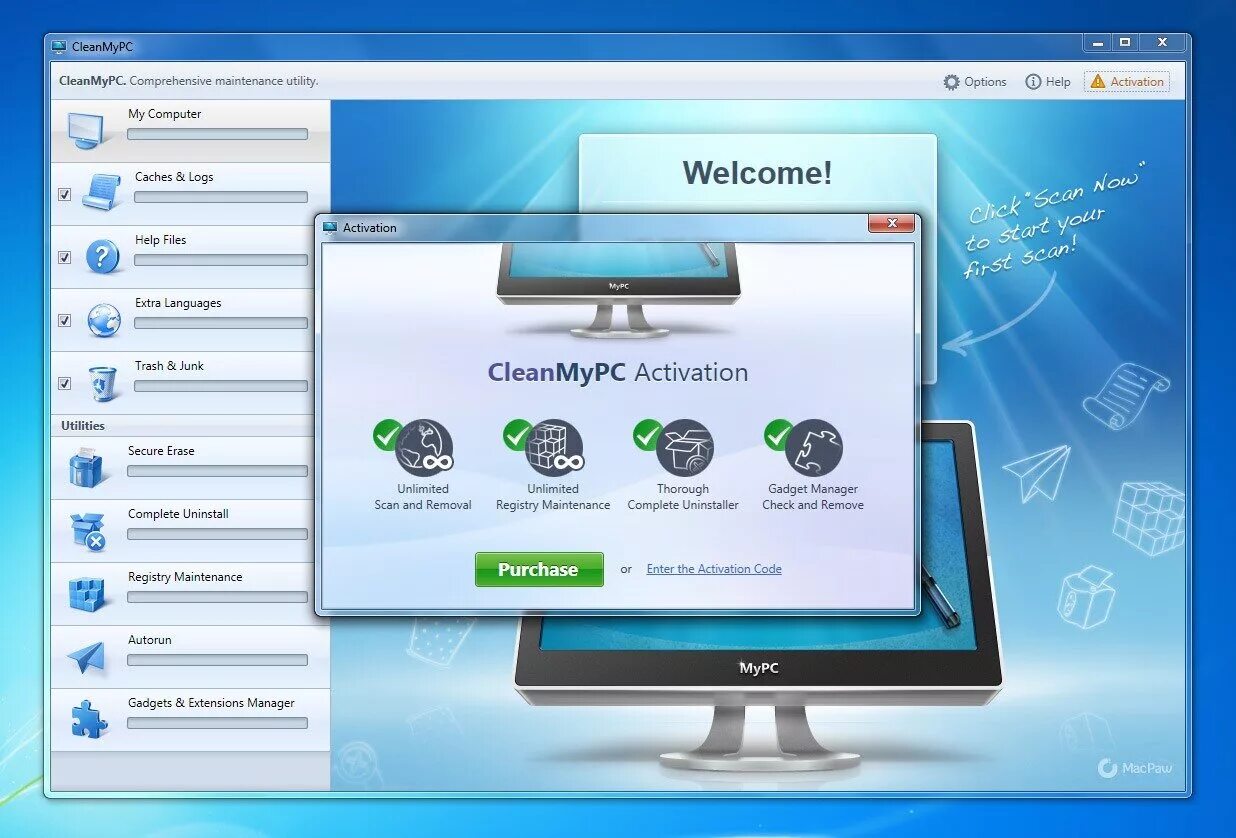Click the Extra Languages label
This screenshot has height=838, width=1236.
[178, 303]
